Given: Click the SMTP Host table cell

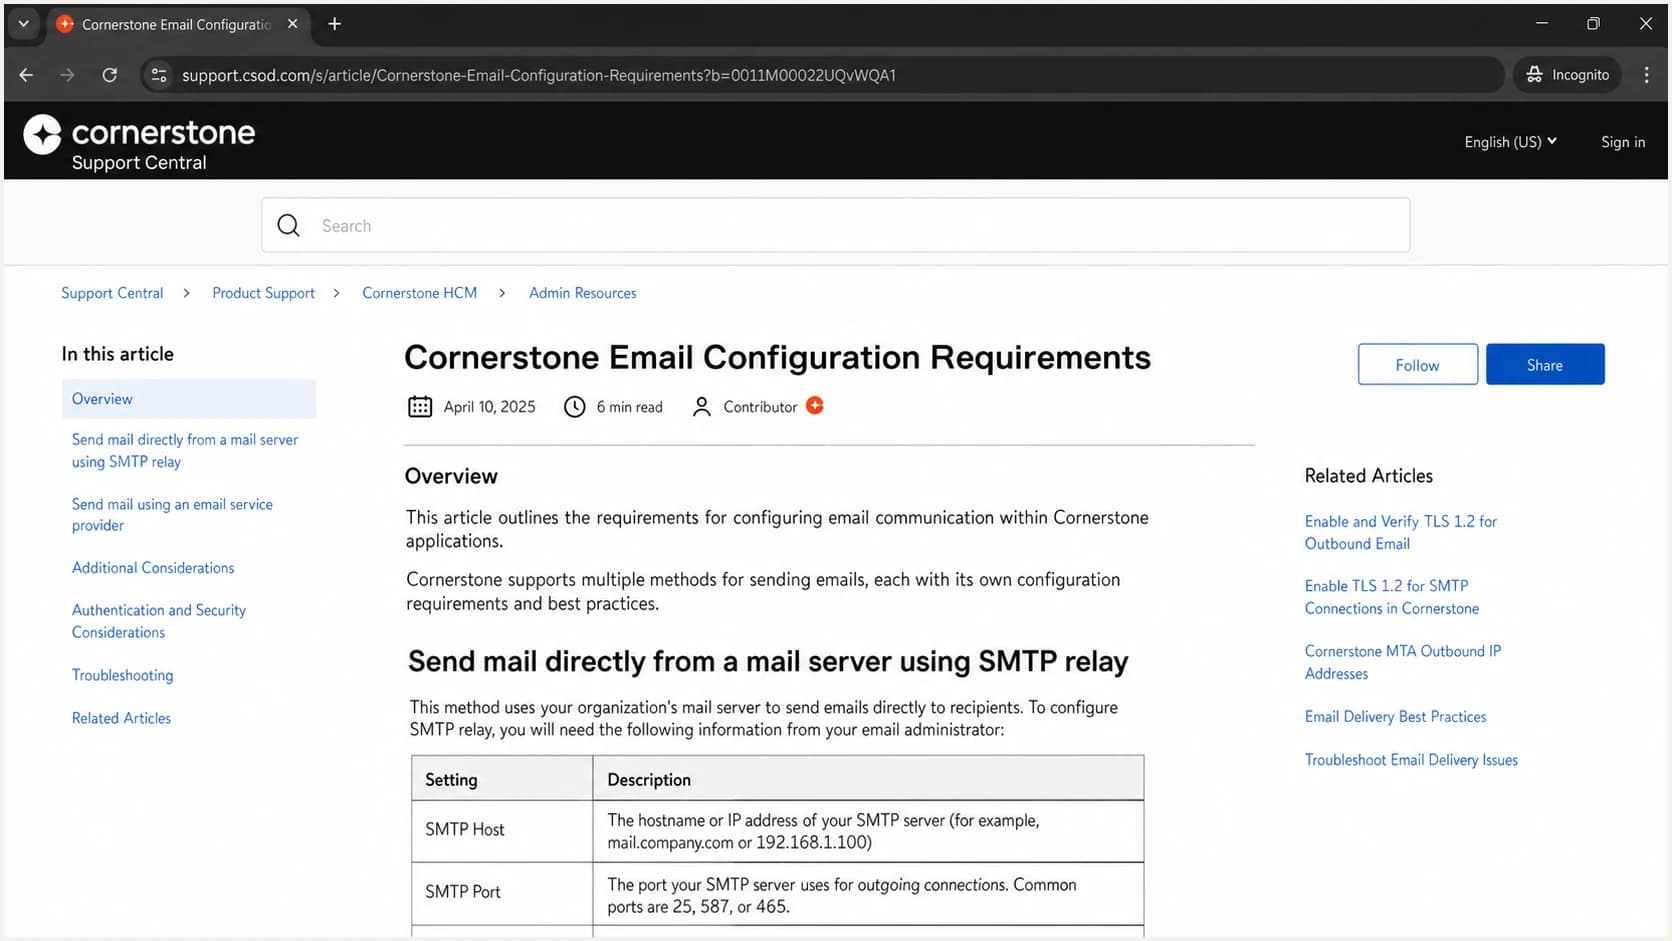Looking at the screenshot, I should tap(502, 830).
